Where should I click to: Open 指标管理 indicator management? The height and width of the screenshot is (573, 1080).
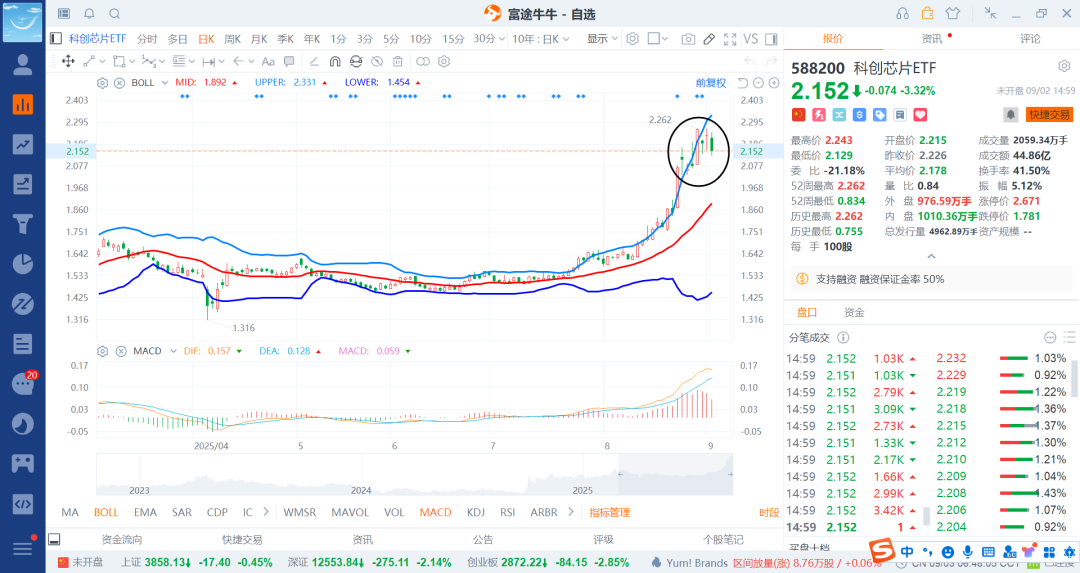coord(610,512)
